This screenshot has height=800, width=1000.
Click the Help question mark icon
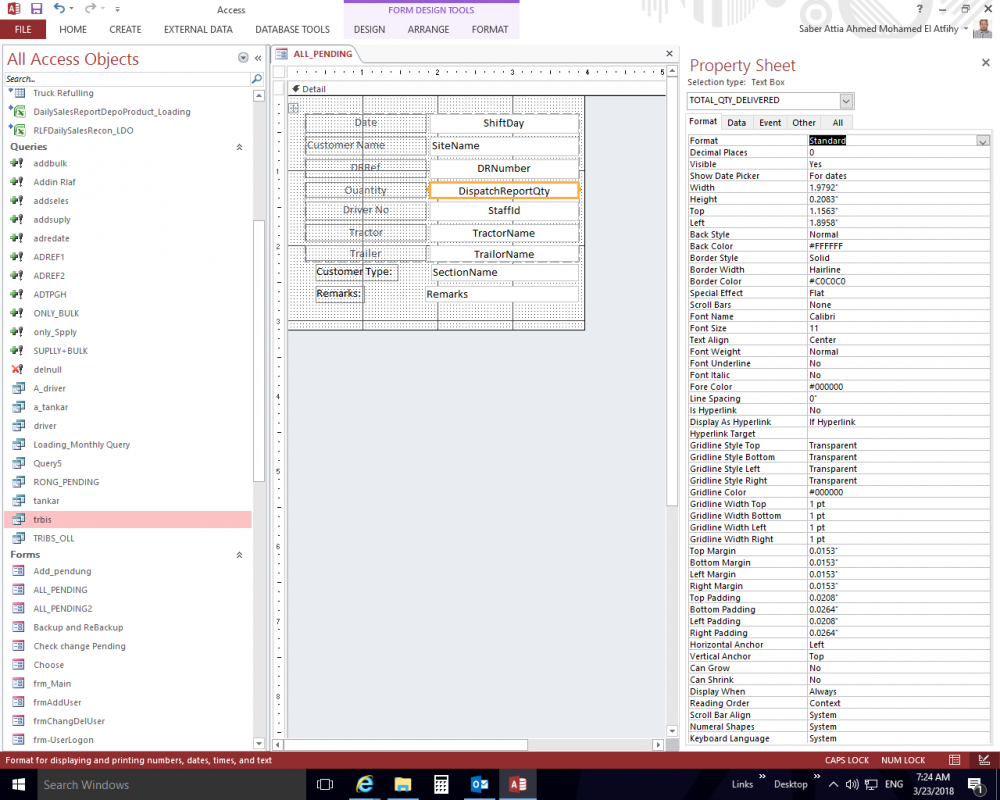tap(919, 9)
